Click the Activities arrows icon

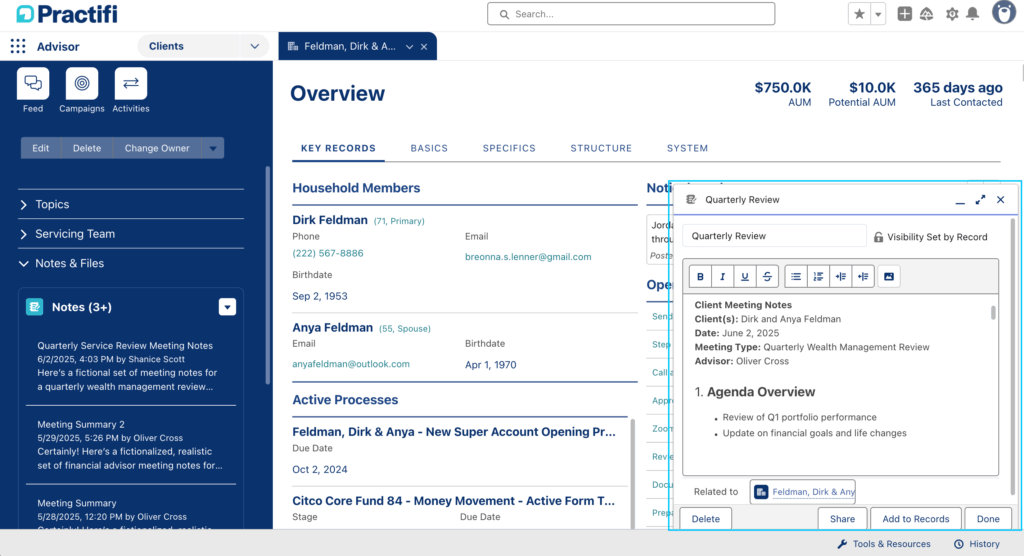click(x=130, y=84)
